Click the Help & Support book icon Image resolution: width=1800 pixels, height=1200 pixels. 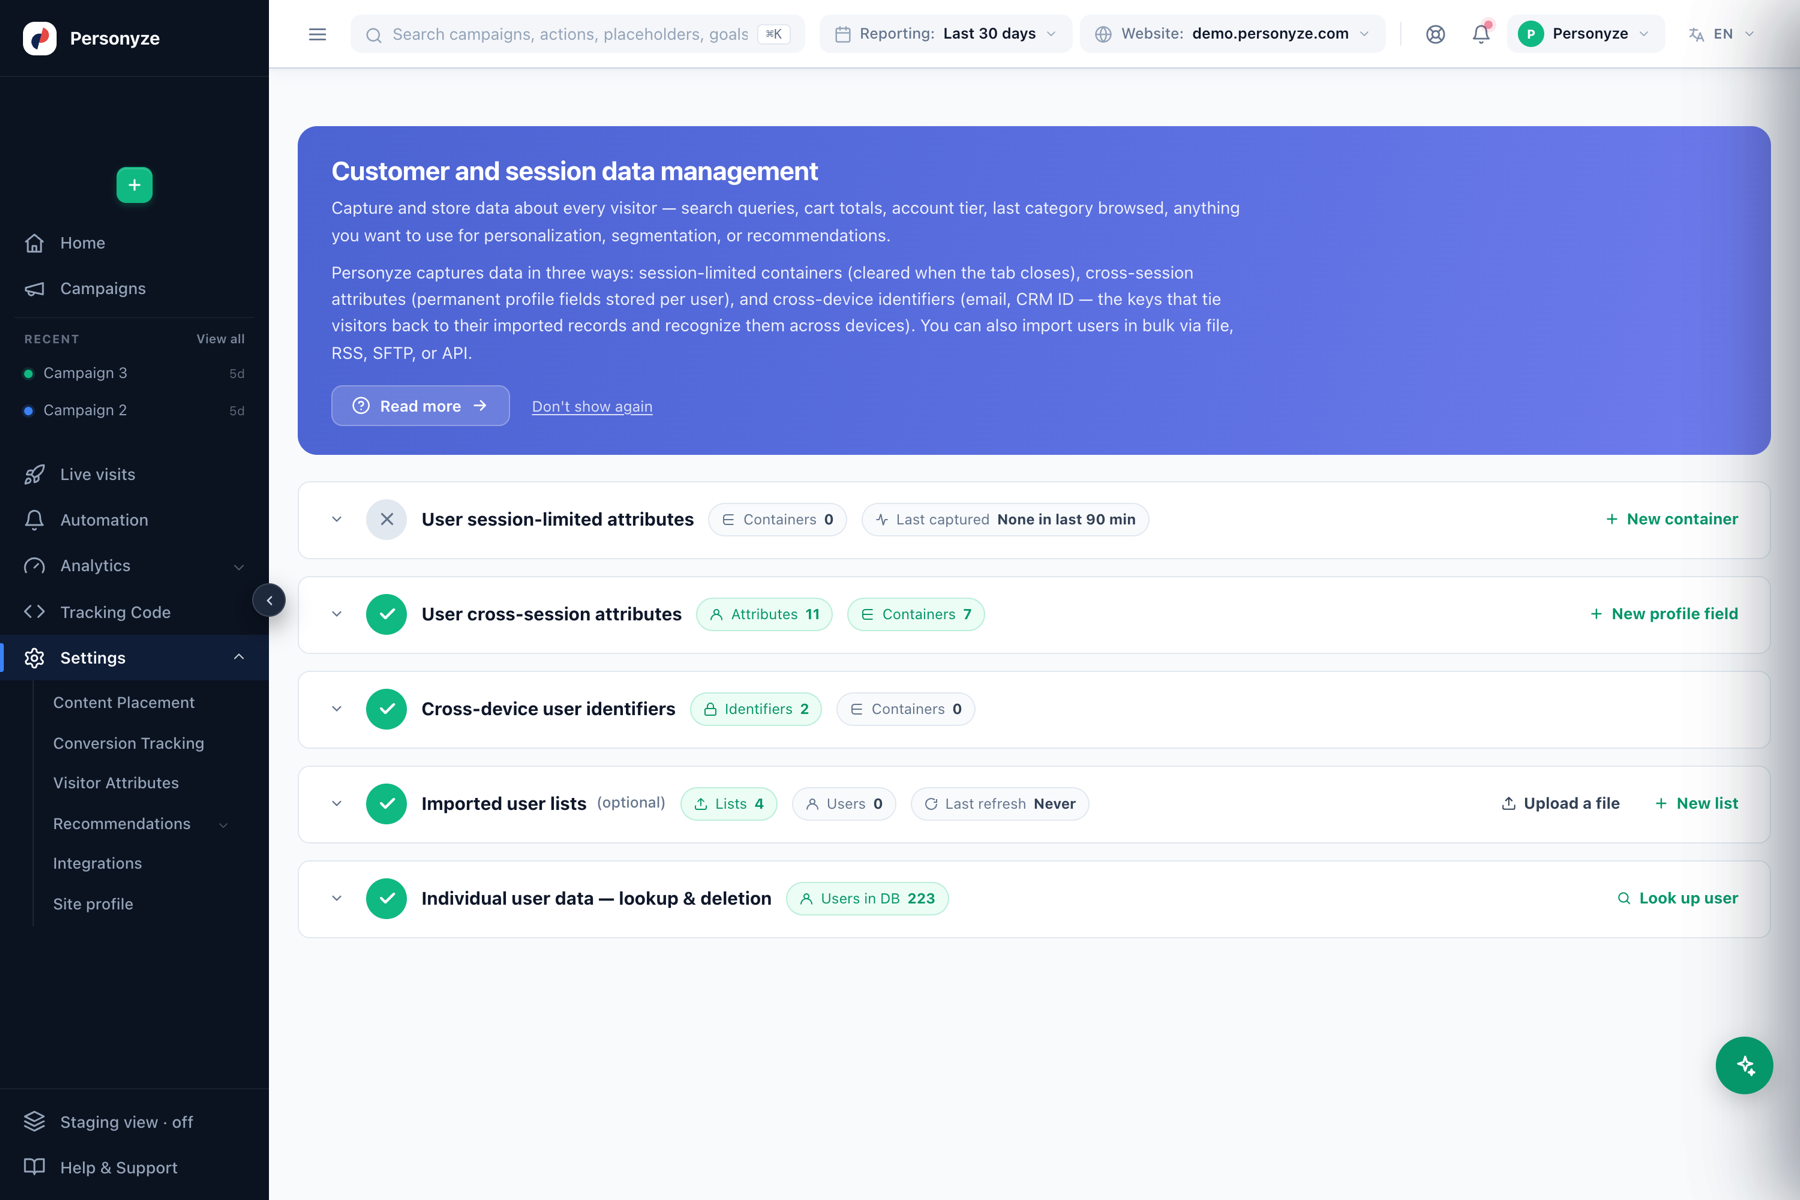(x=35, y=1167)
